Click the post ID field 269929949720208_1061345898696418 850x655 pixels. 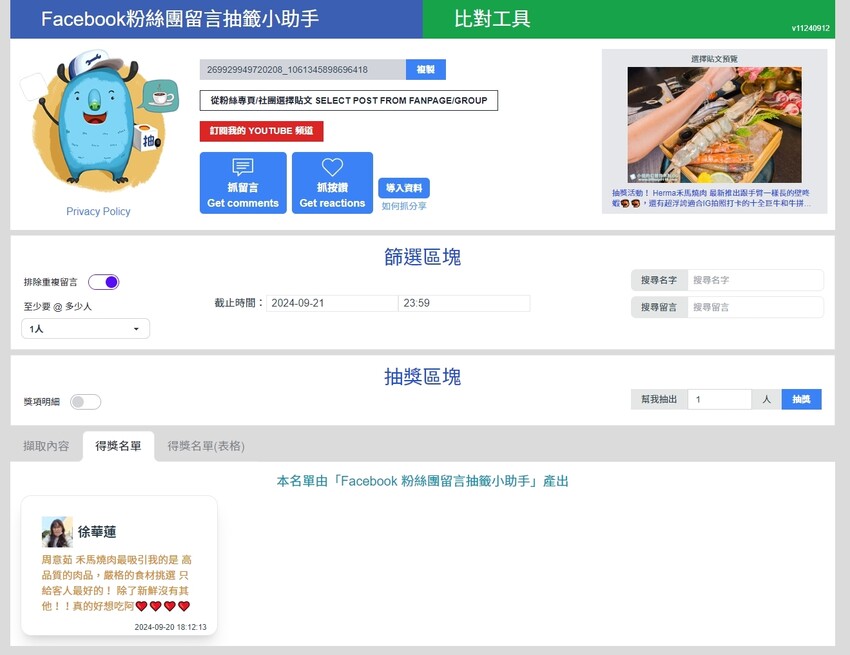pyautogui.click(x=302, y=69)
